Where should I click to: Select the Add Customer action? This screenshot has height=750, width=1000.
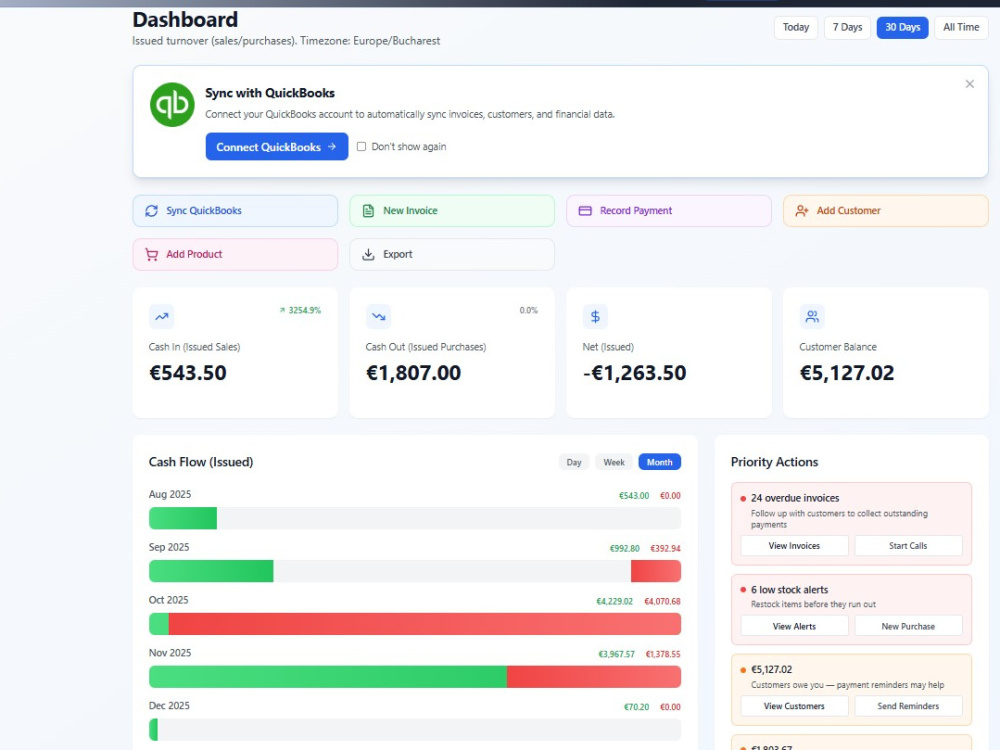tap(886, 211)
